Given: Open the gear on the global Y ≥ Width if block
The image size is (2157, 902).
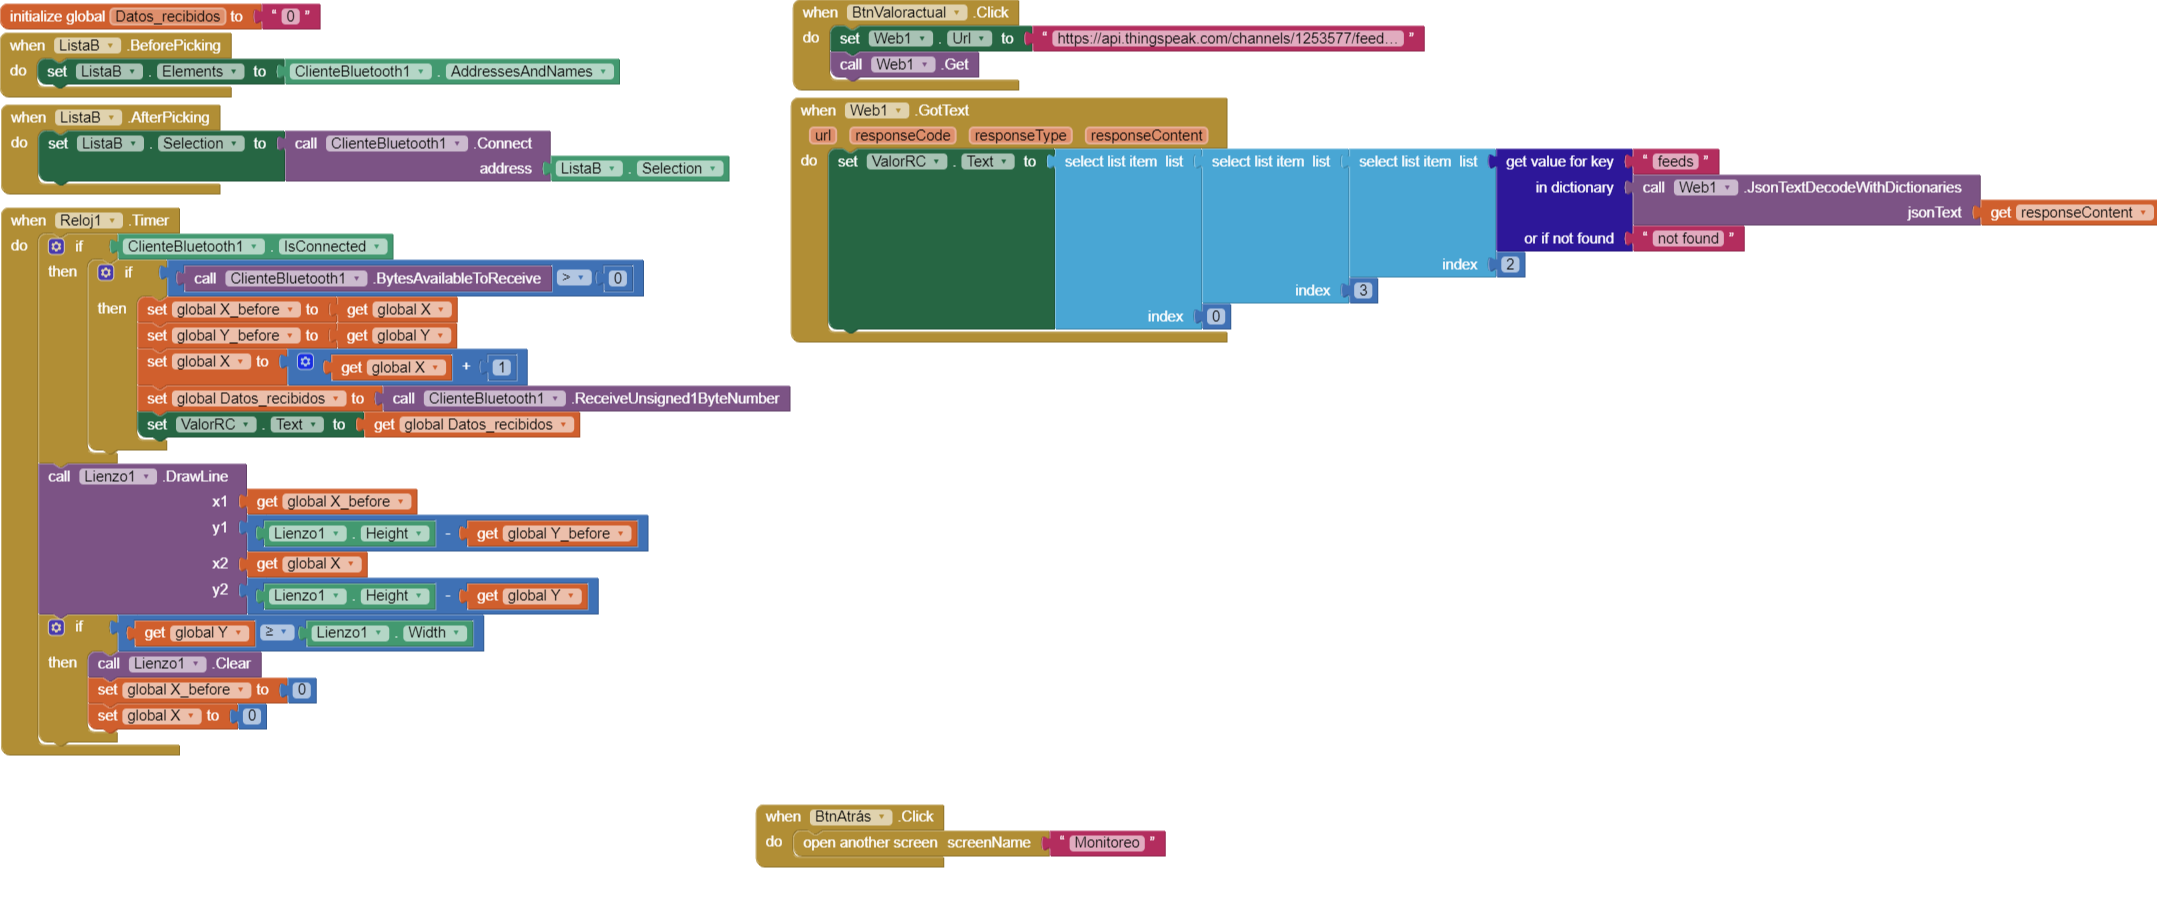Looking at the screenshot, I should [x=57, y=627].
